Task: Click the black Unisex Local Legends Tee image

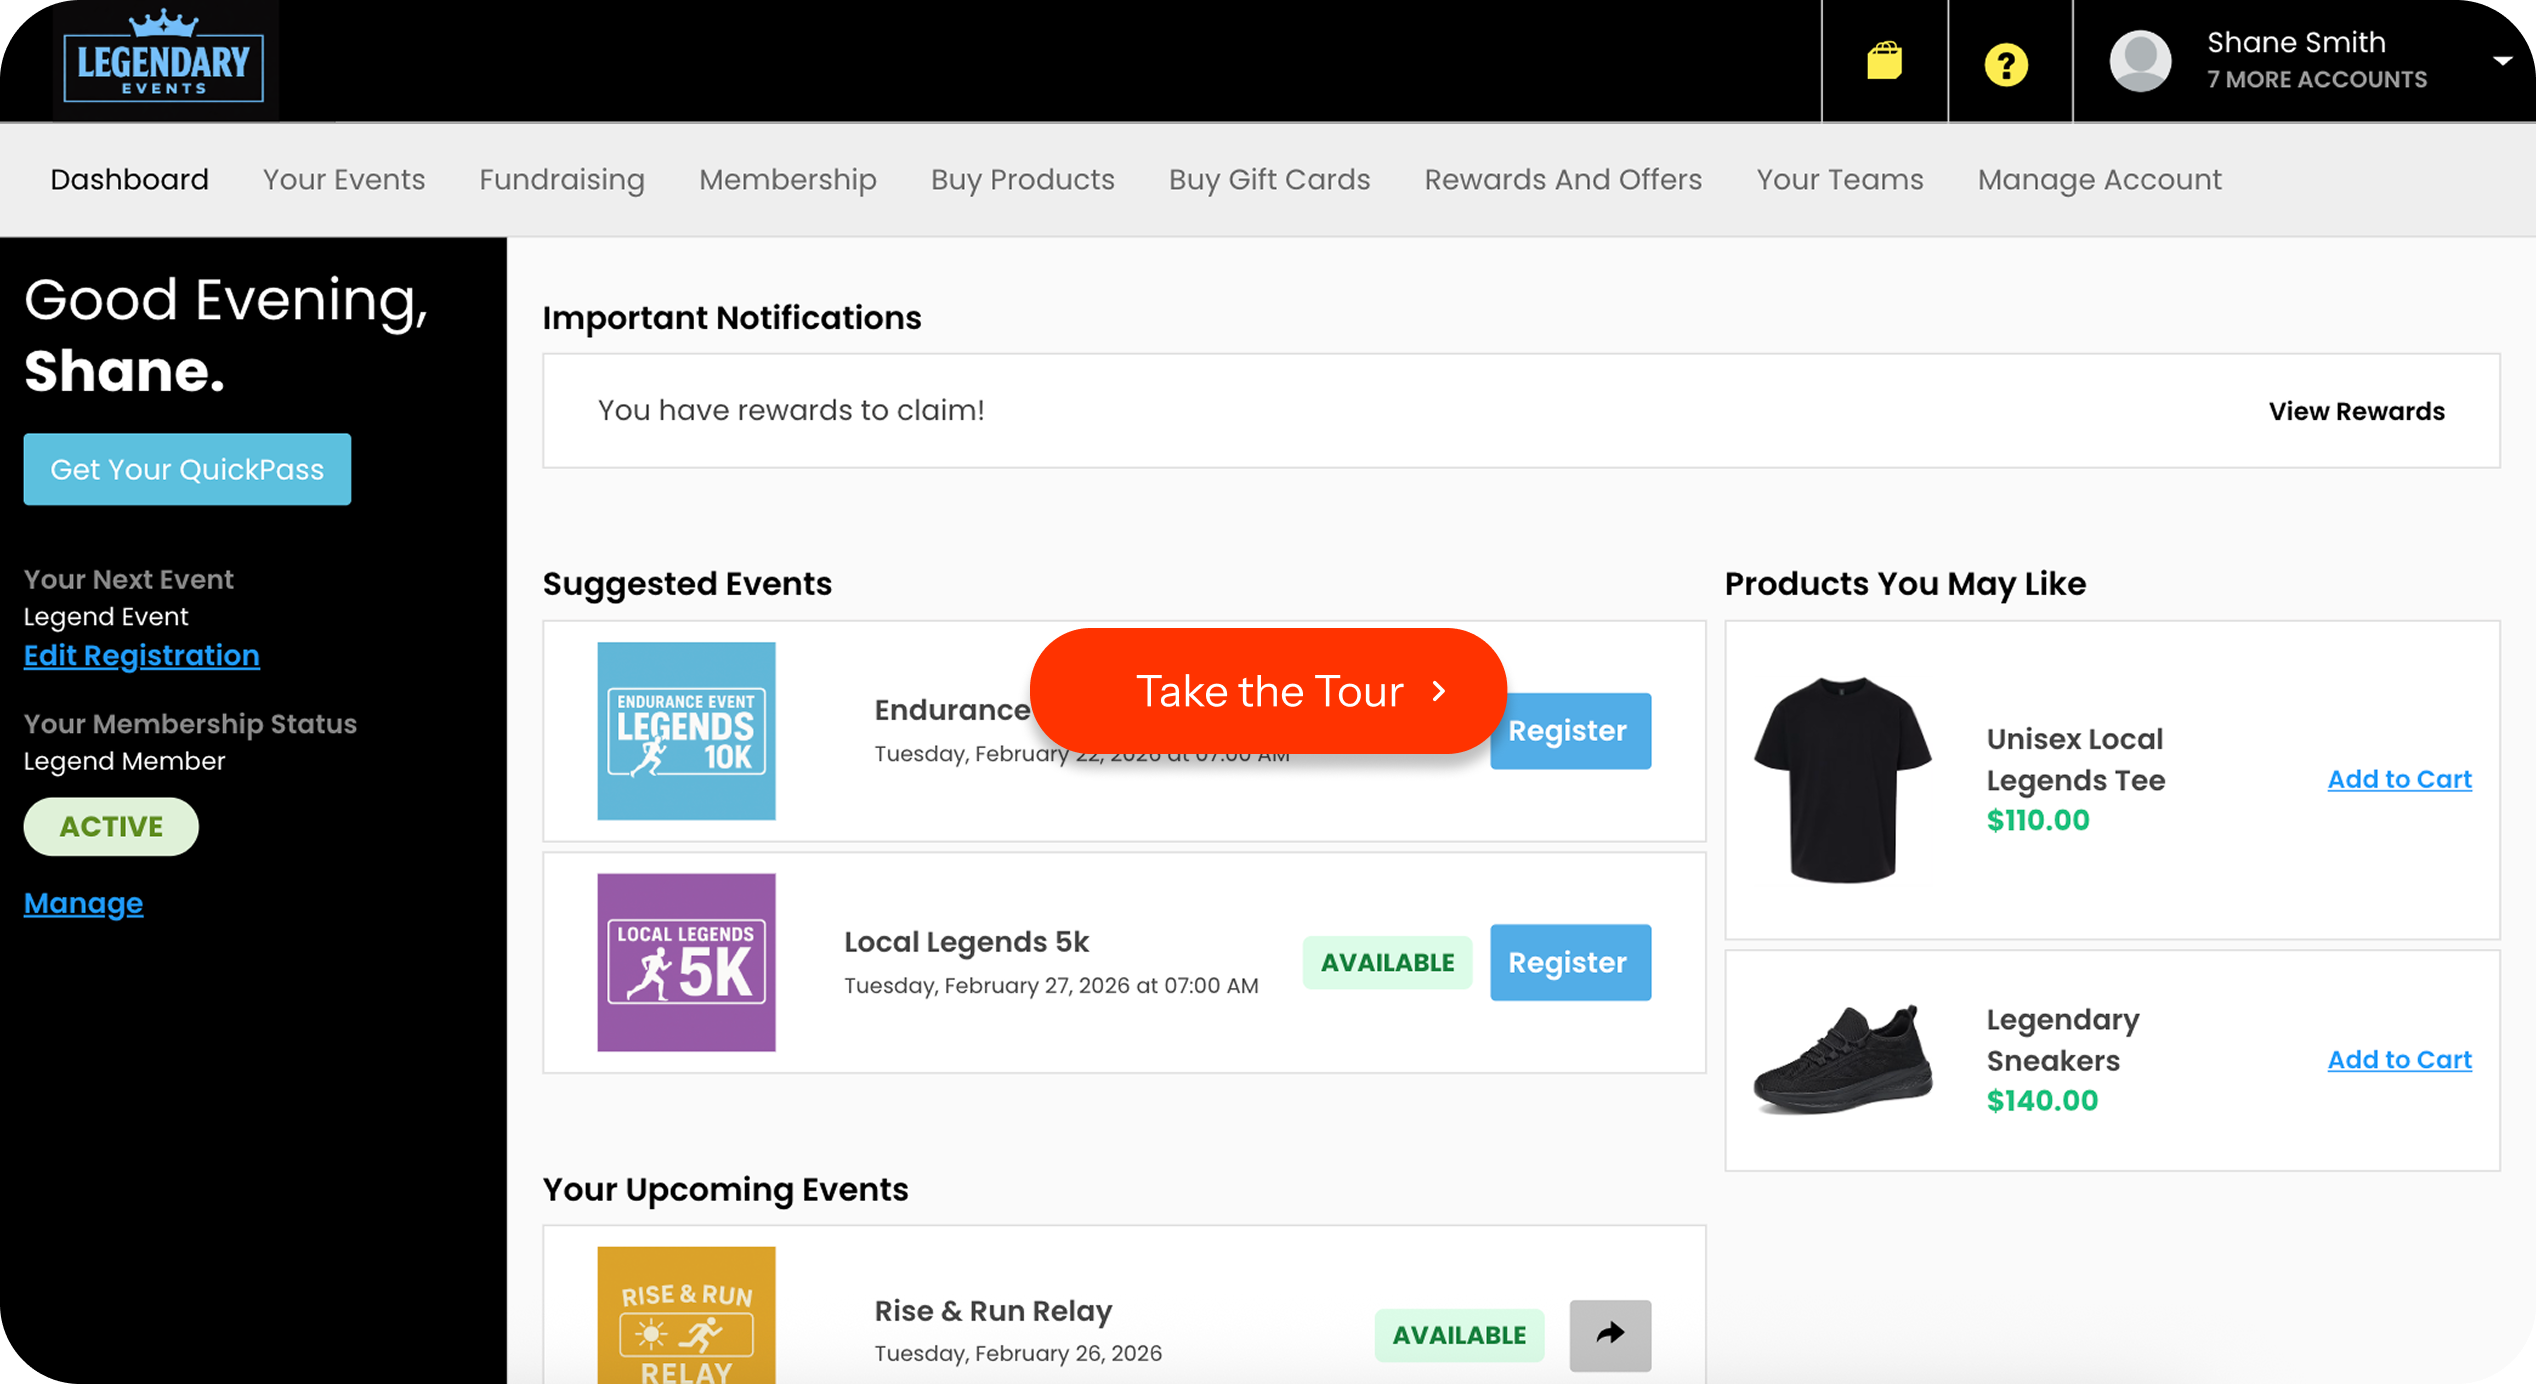Action: (x=1842, y=780)
